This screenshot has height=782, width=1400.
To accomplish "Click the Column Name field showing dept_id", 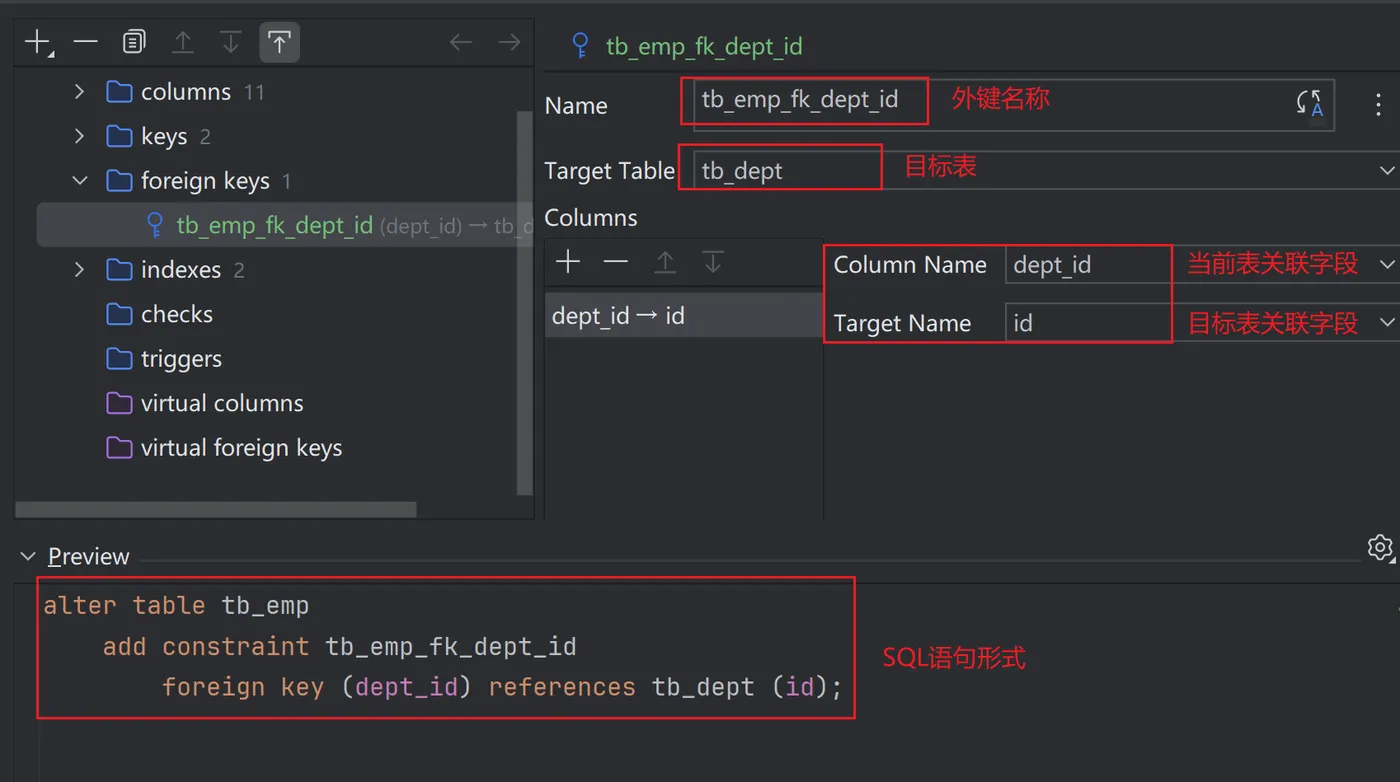I will coord(1201,265).
